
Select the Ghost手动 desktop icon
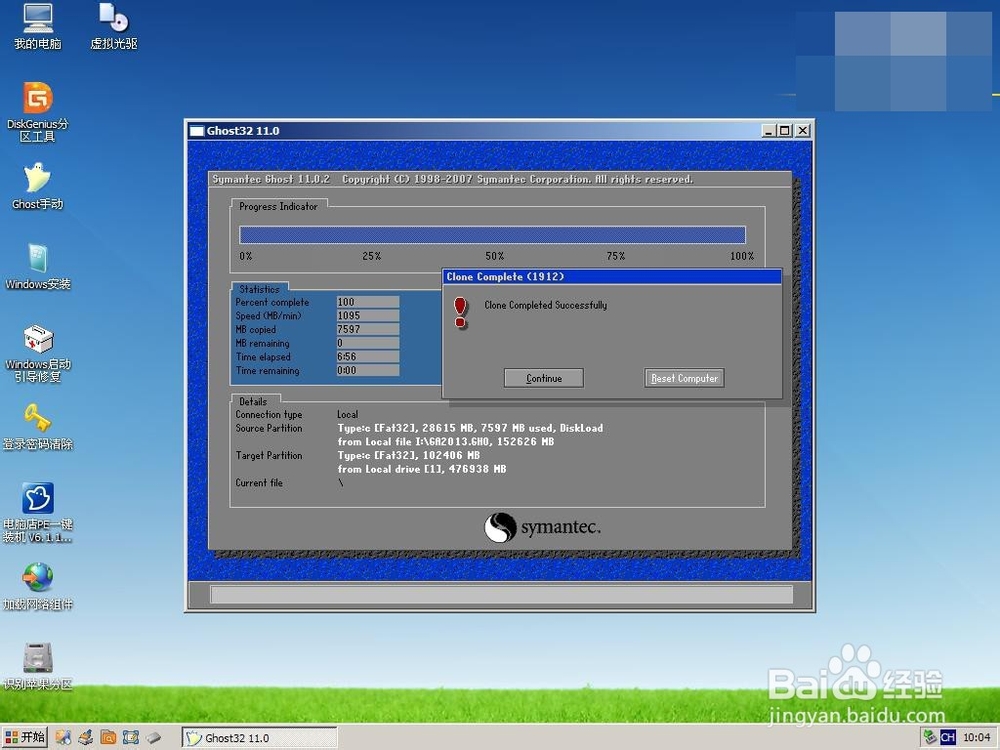coord(38,186)
